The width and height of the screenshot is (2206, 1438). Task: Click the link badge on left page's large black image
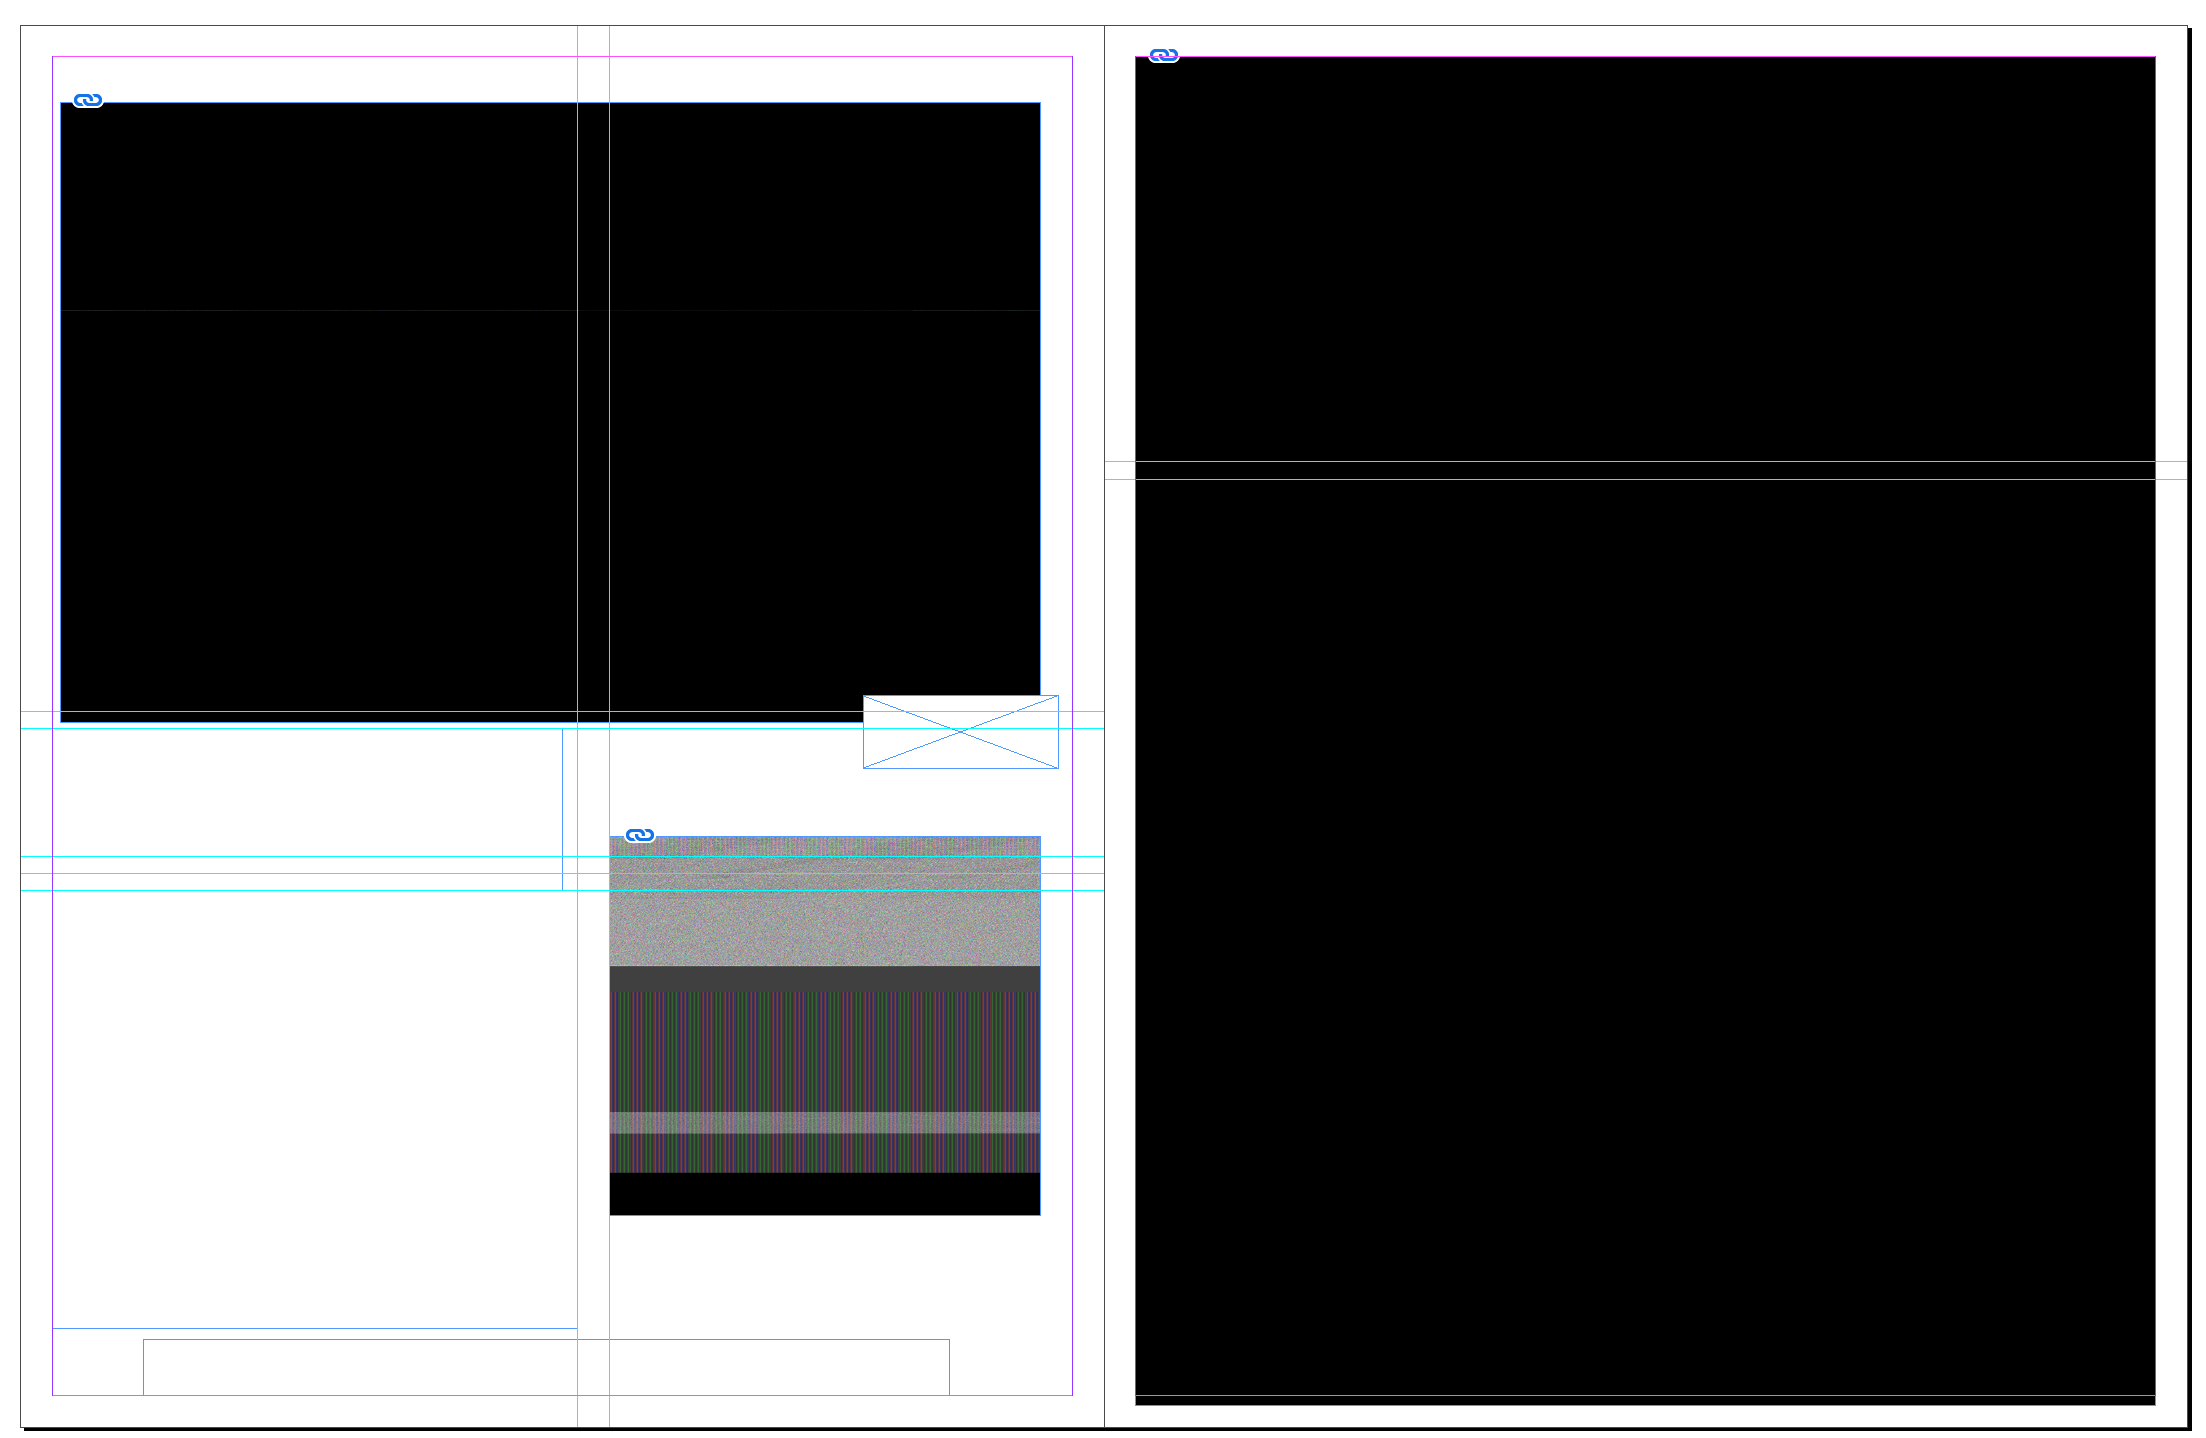click(88, 100)
